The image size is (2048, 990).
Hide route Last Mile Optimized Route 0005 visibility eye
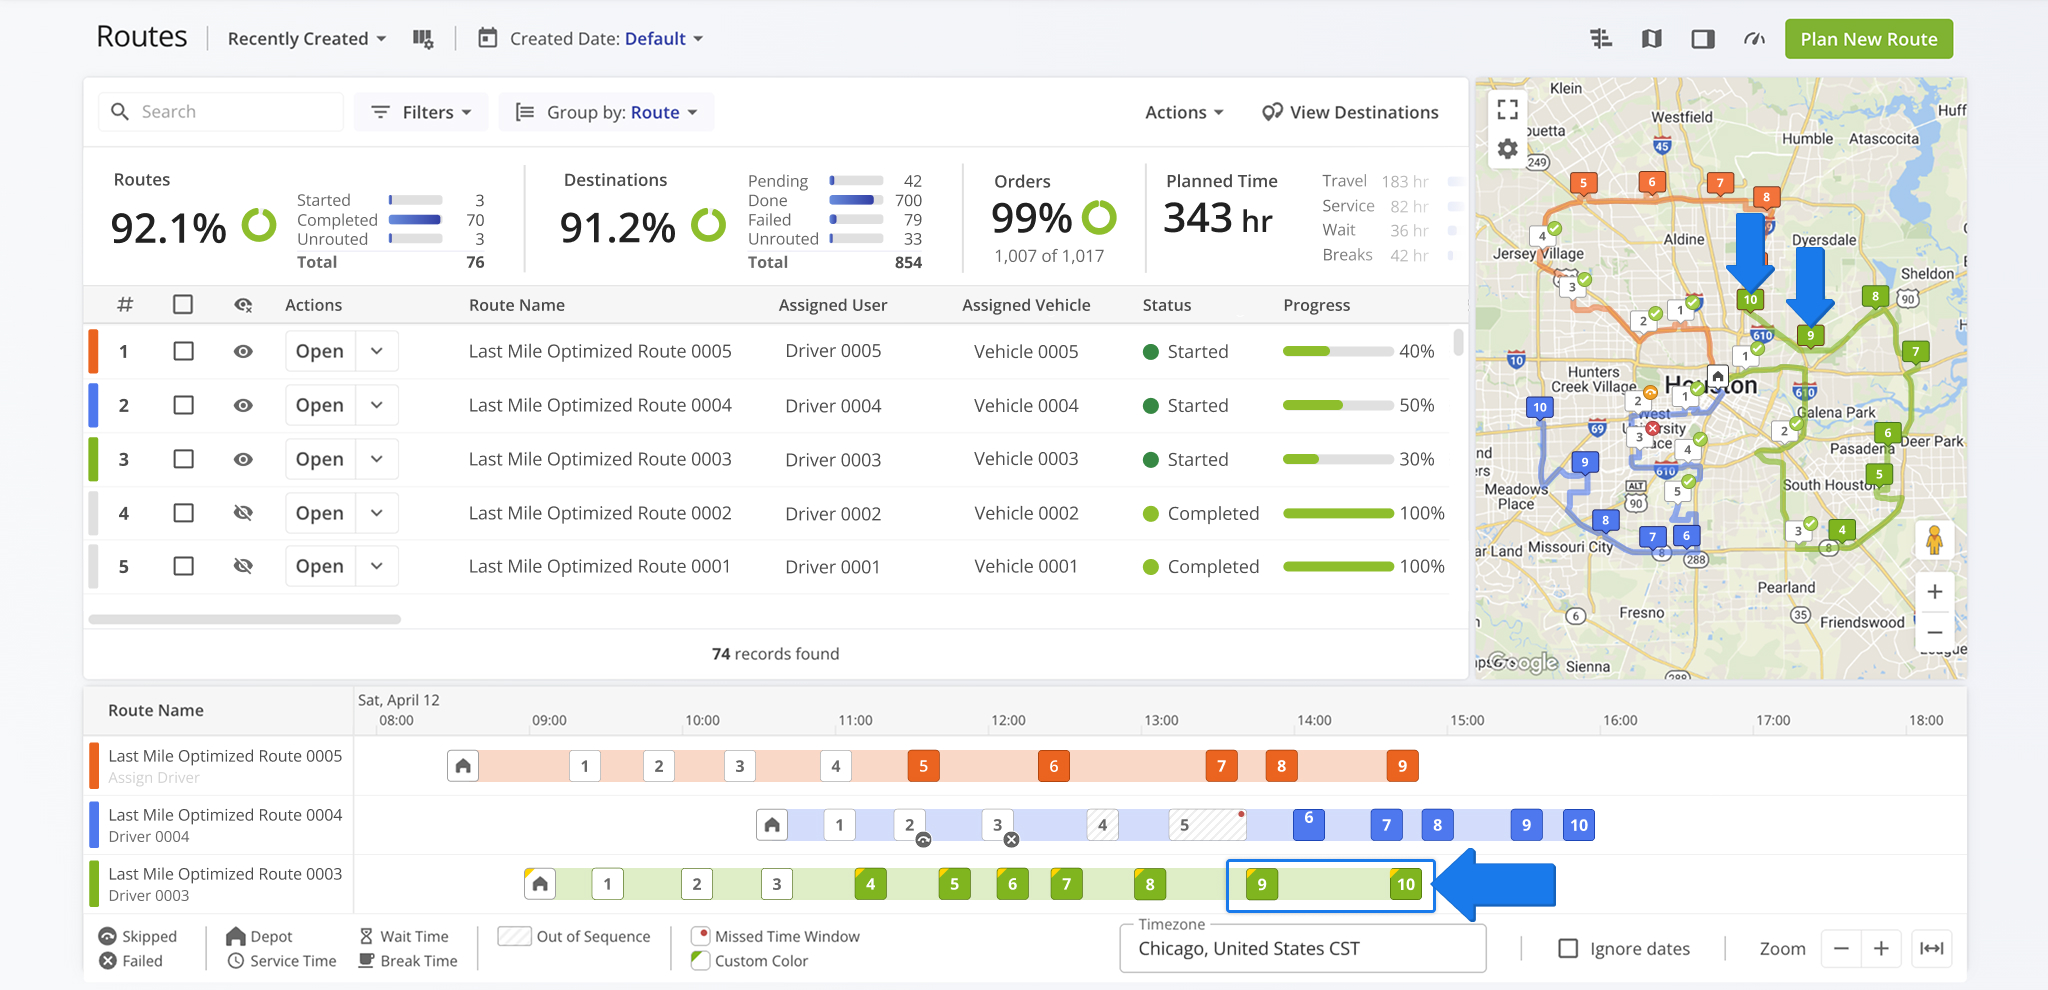243,351
